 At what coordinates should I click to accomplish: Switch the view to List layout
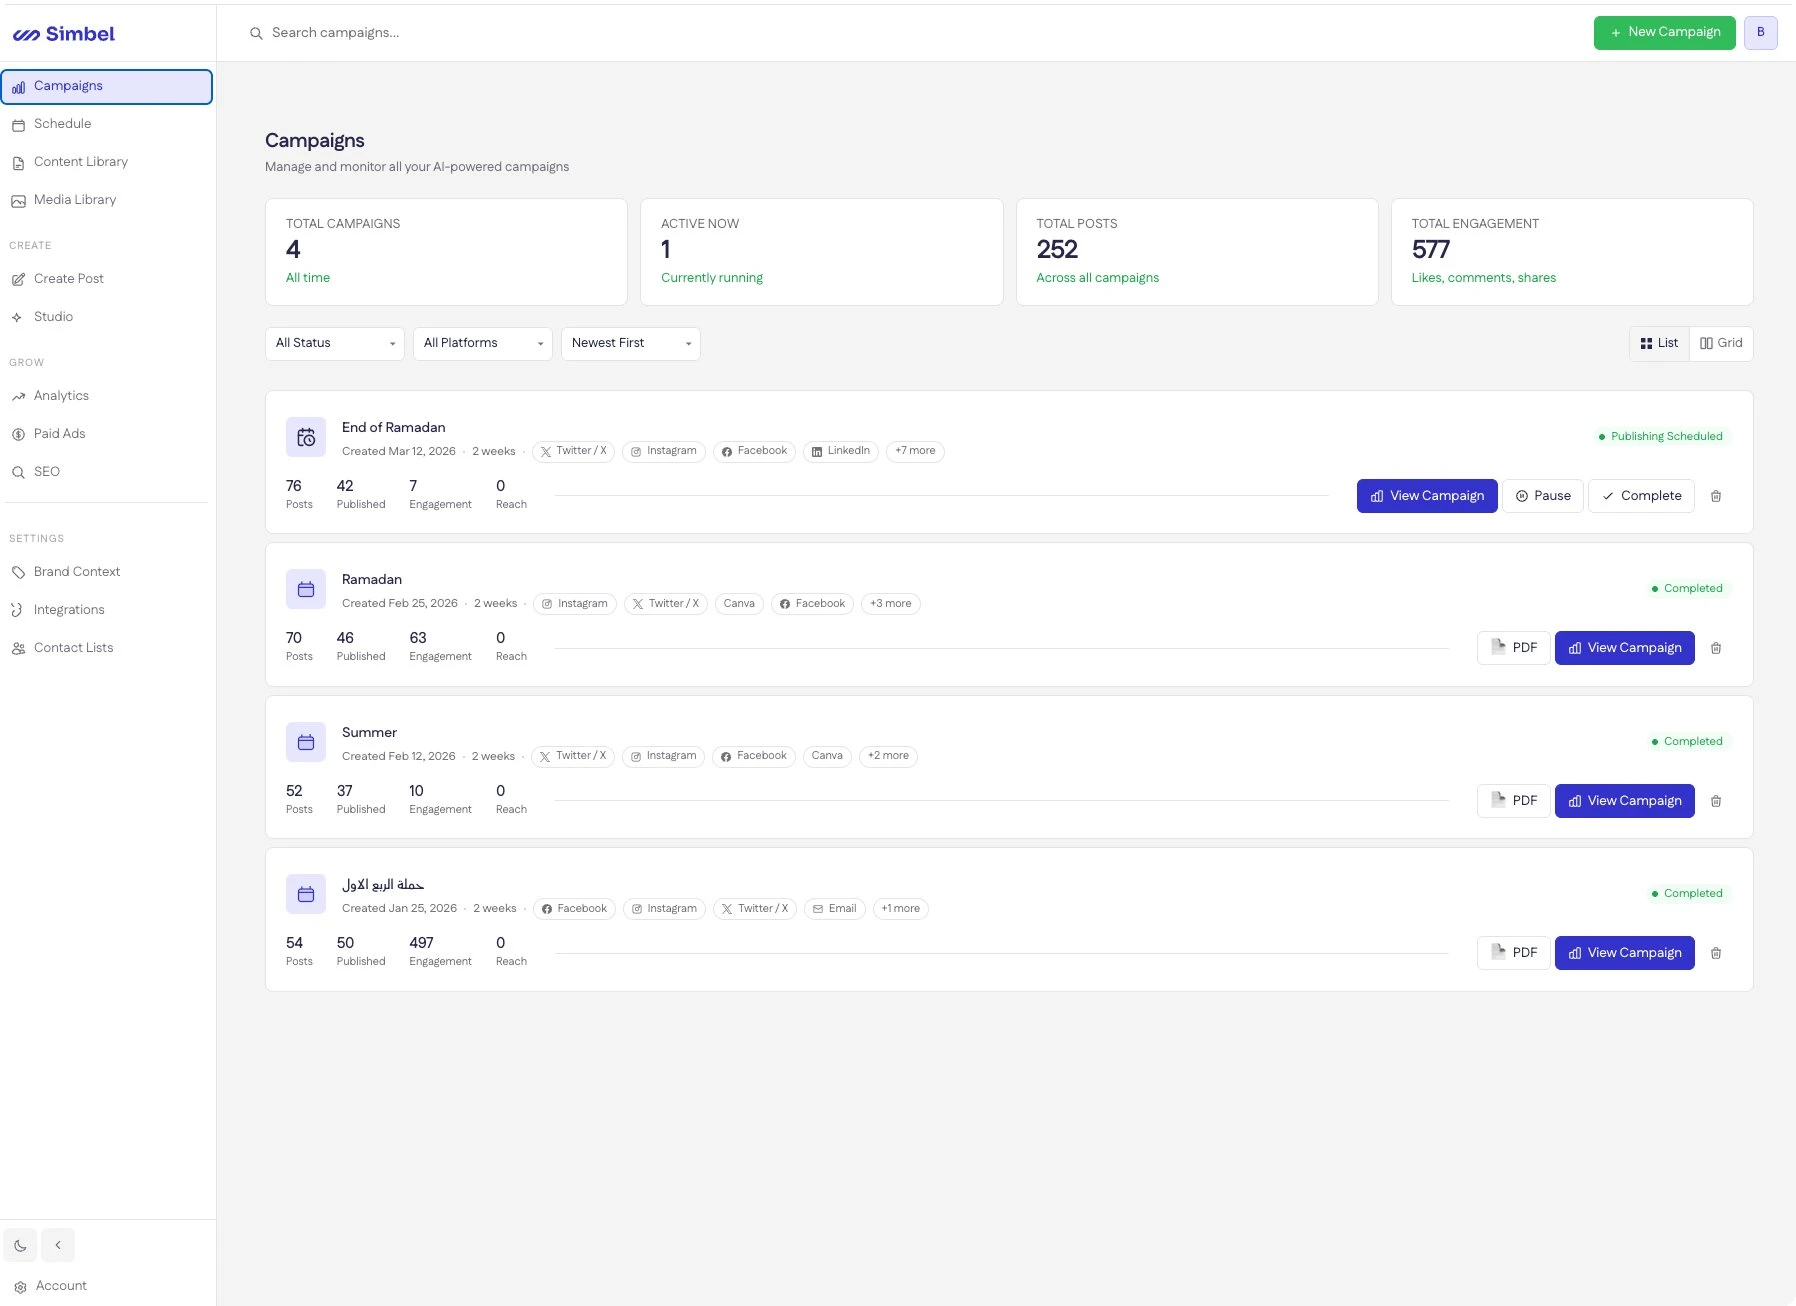click(x=1659, y=343)
